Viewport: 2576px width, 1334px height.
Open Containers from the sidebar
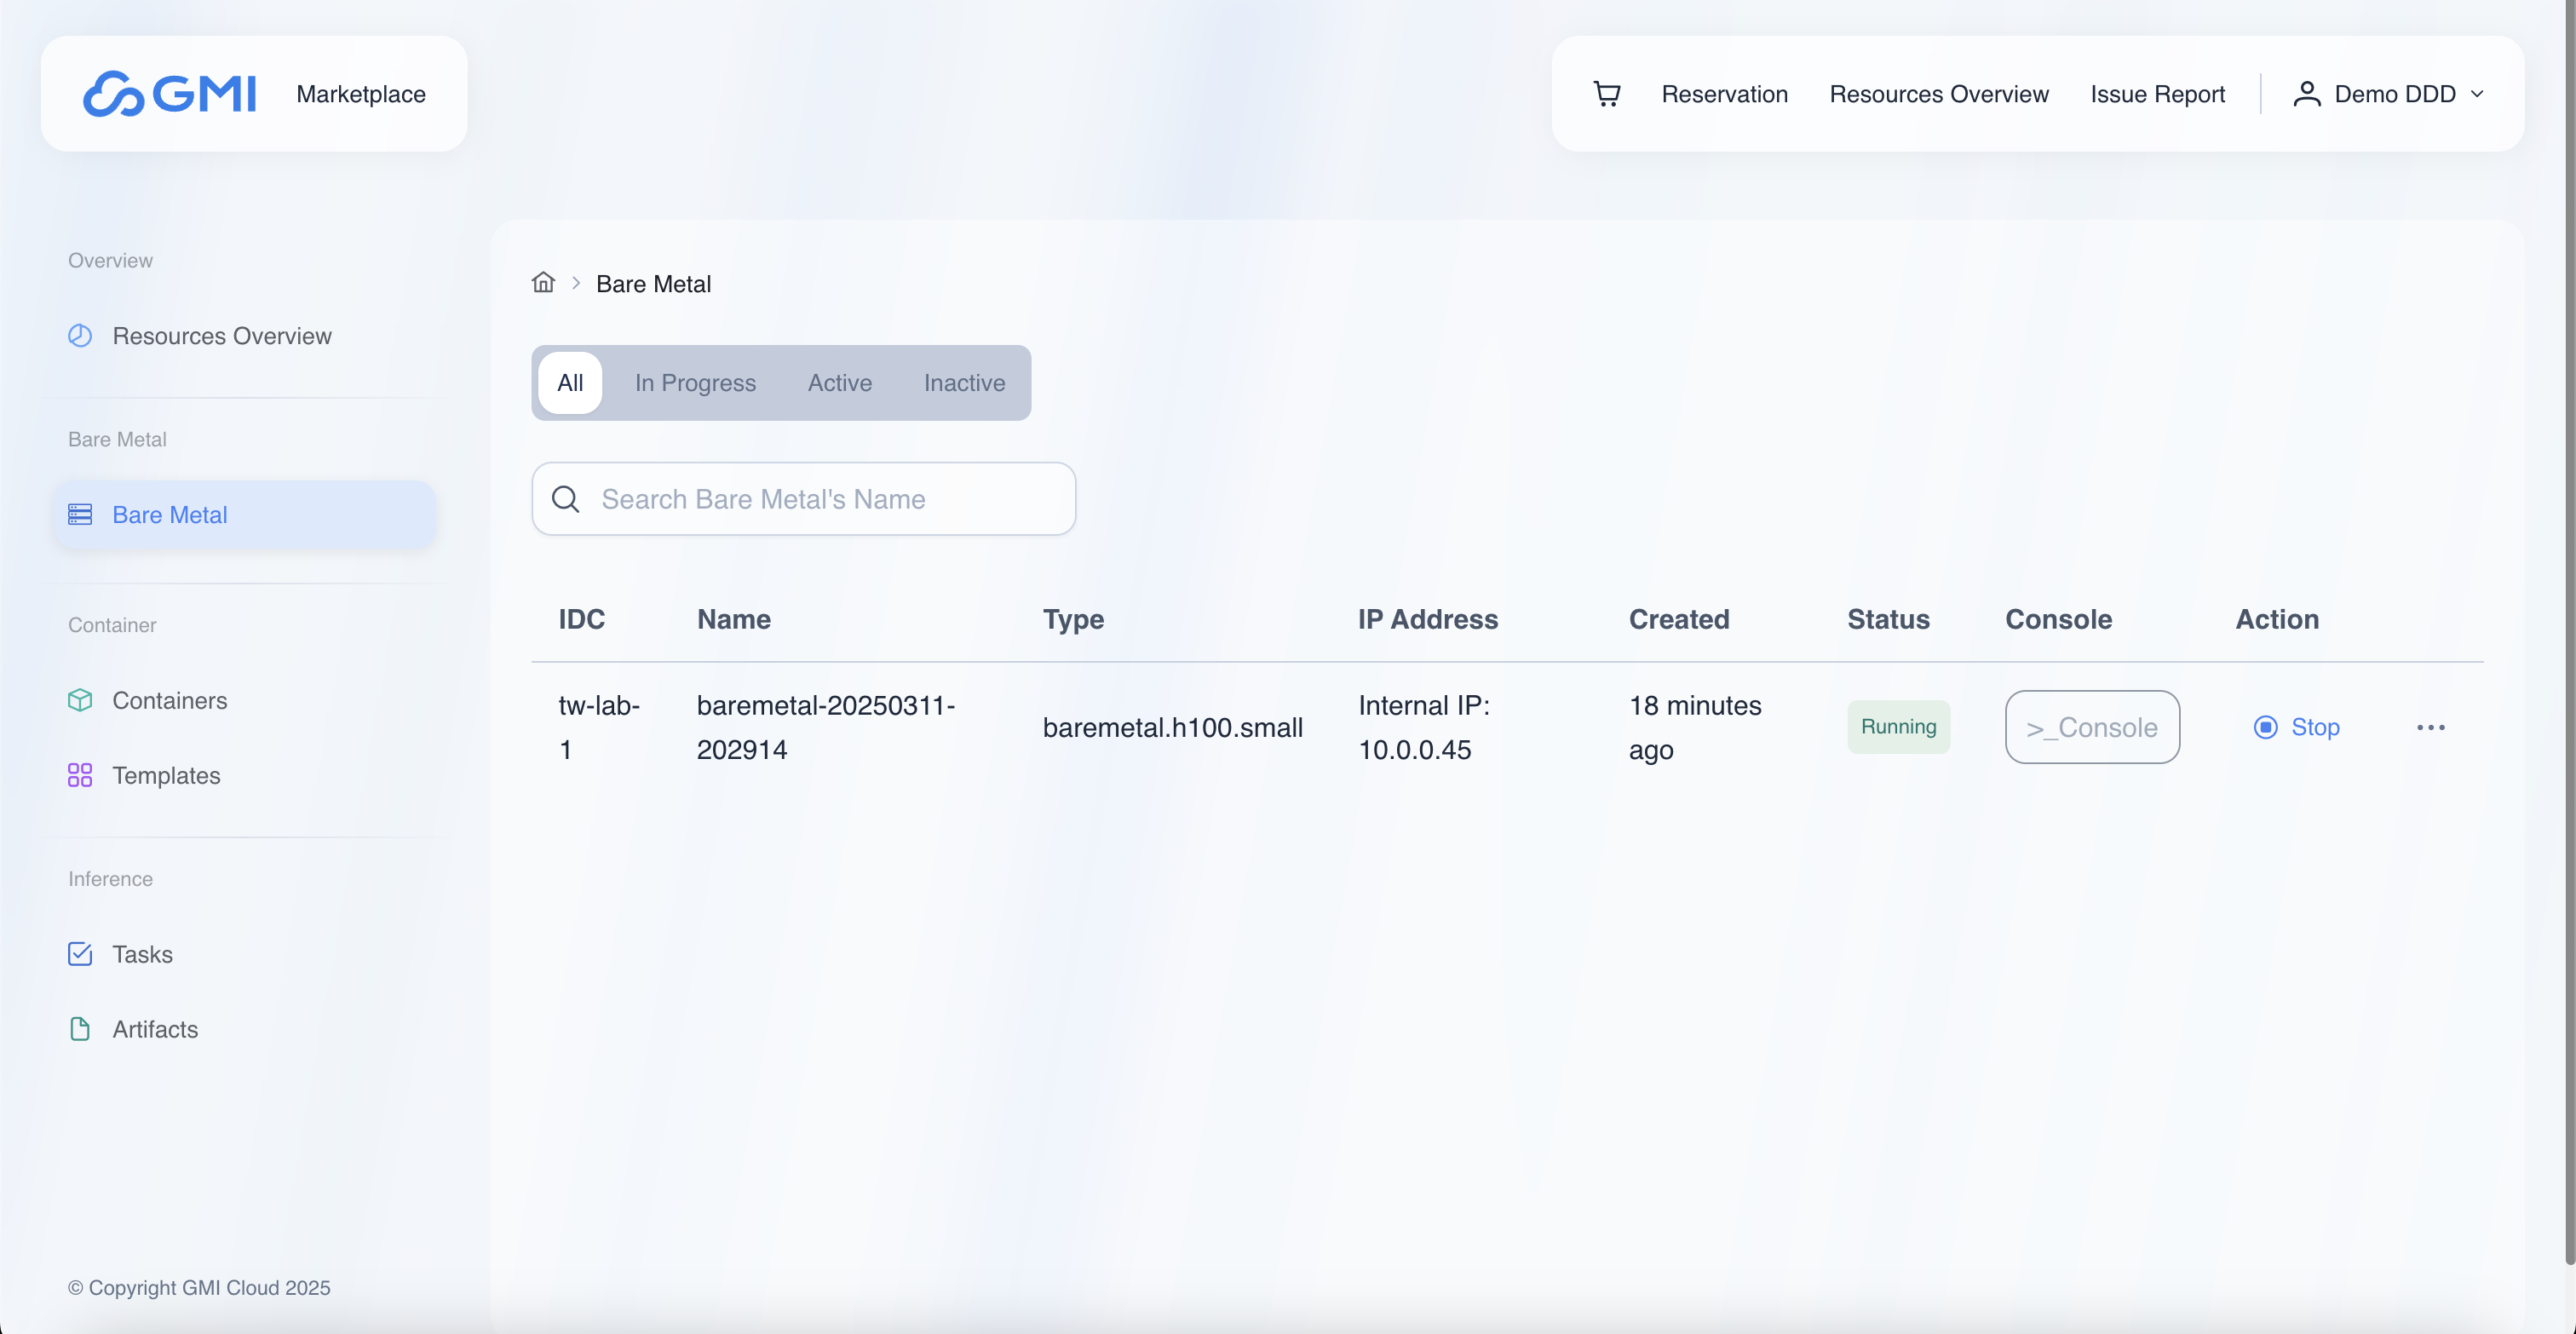click(x=245, y=700)
